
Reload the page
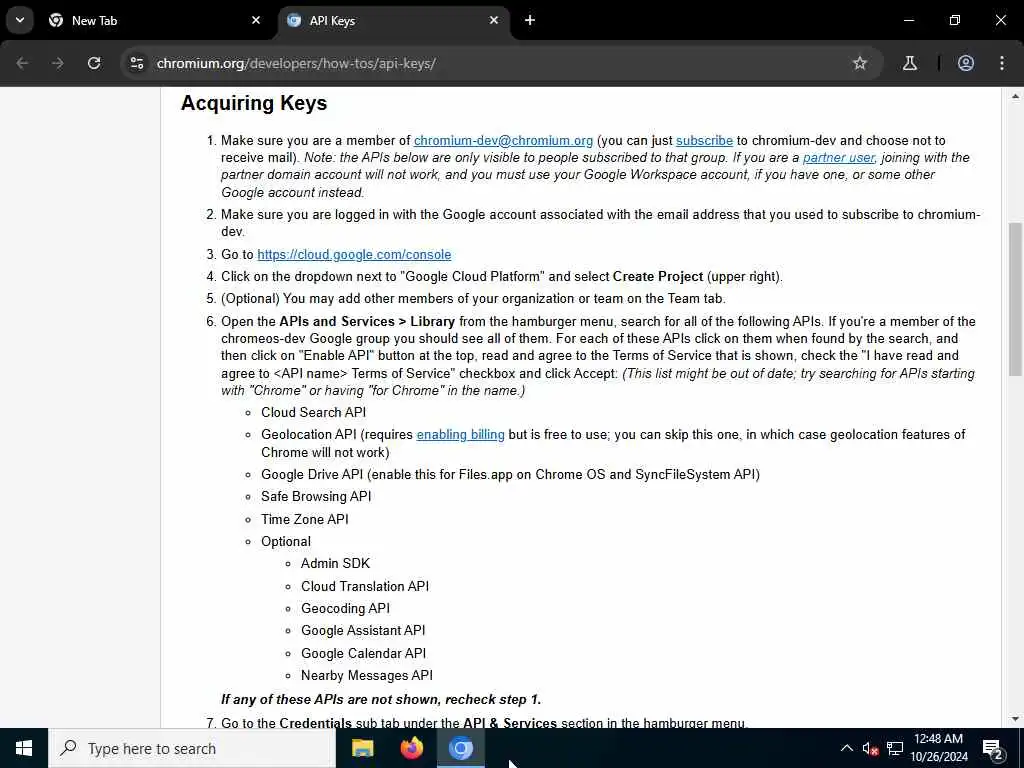[x=94, y=63]
